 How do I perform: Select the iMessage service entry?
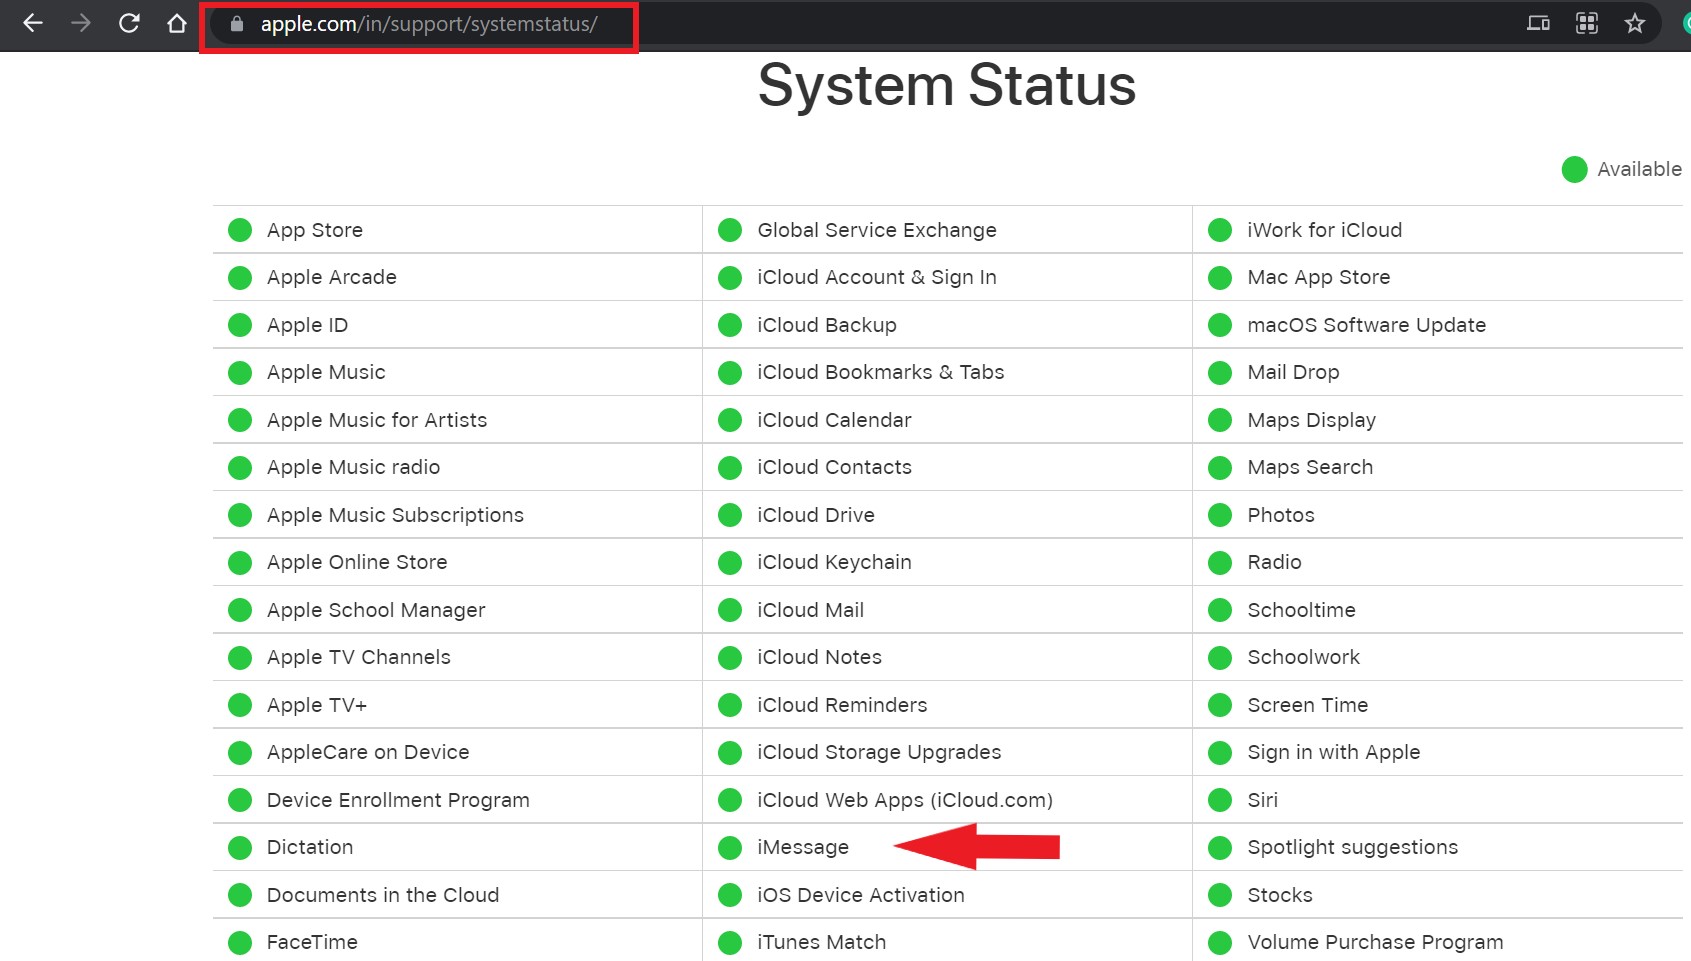802,848
